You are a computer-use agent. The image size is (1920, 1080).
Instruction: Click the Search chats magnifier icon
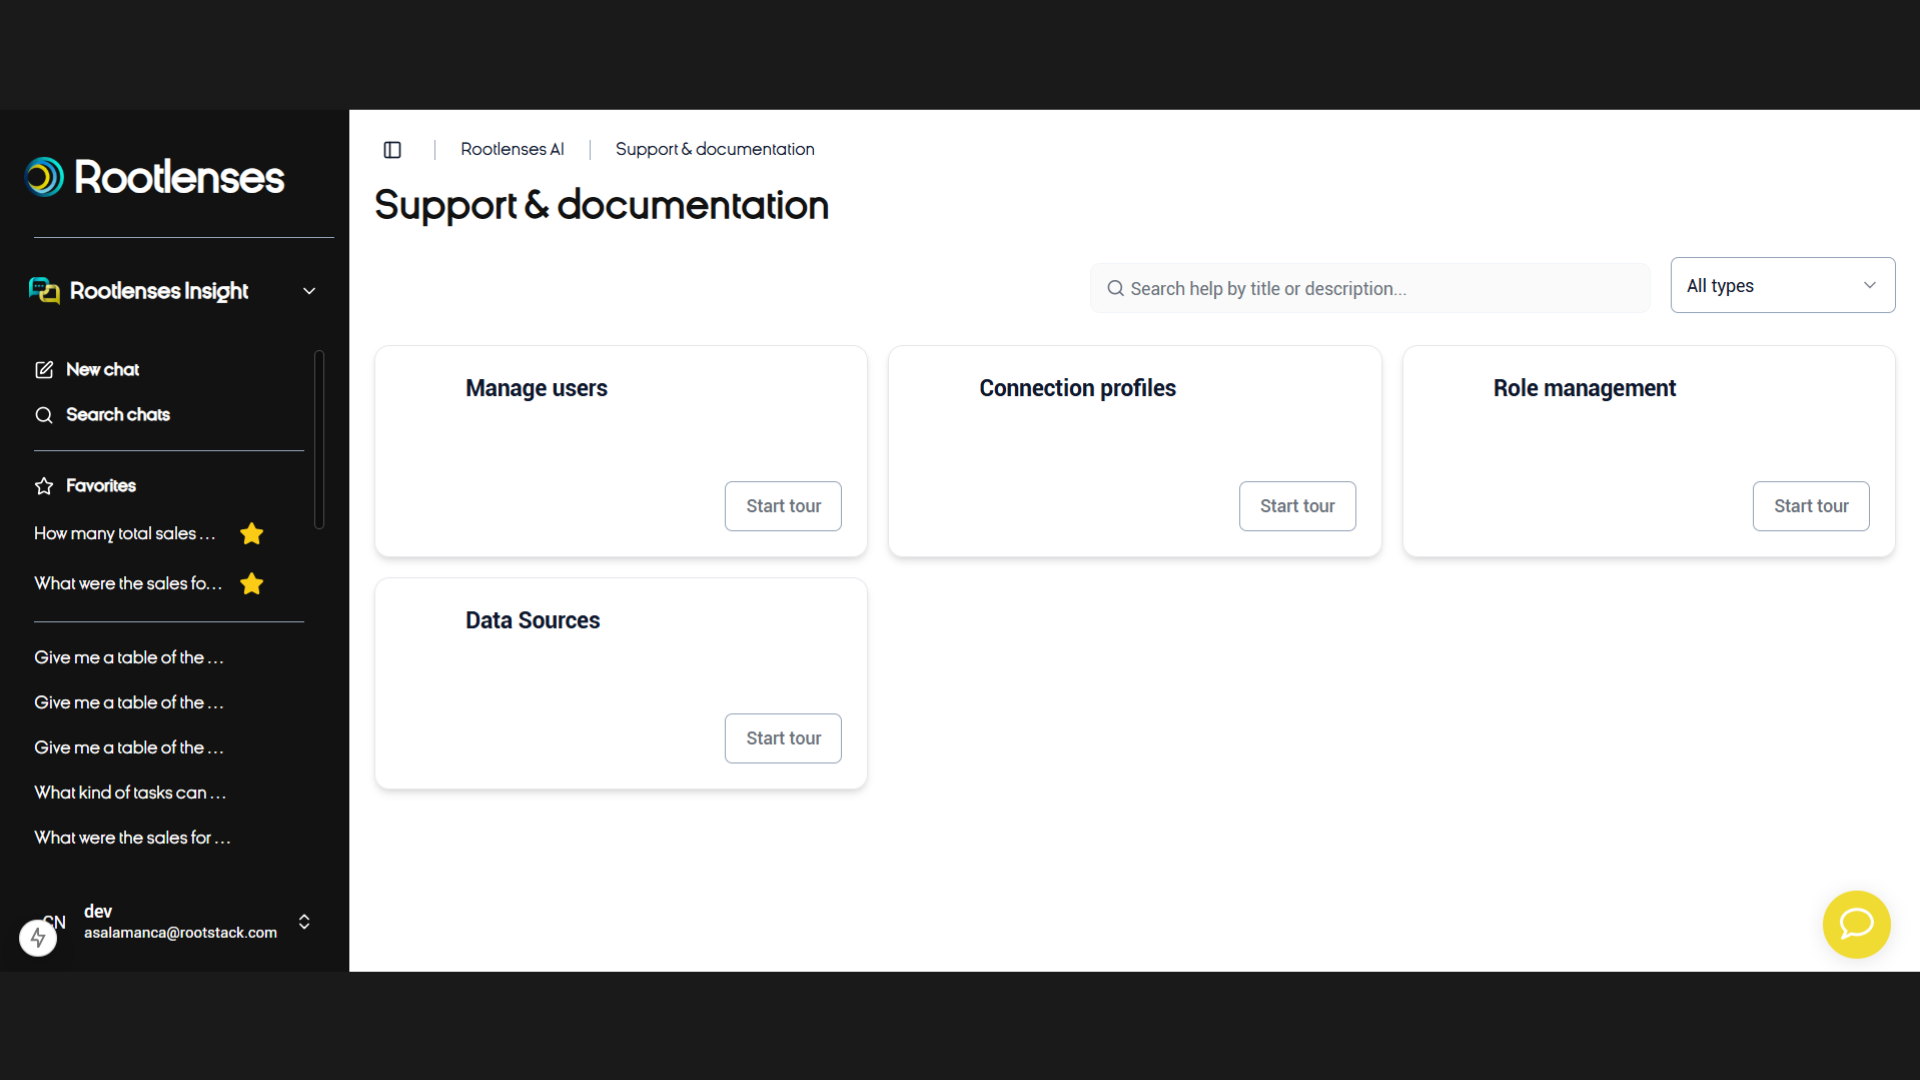(x=44, y=415)
